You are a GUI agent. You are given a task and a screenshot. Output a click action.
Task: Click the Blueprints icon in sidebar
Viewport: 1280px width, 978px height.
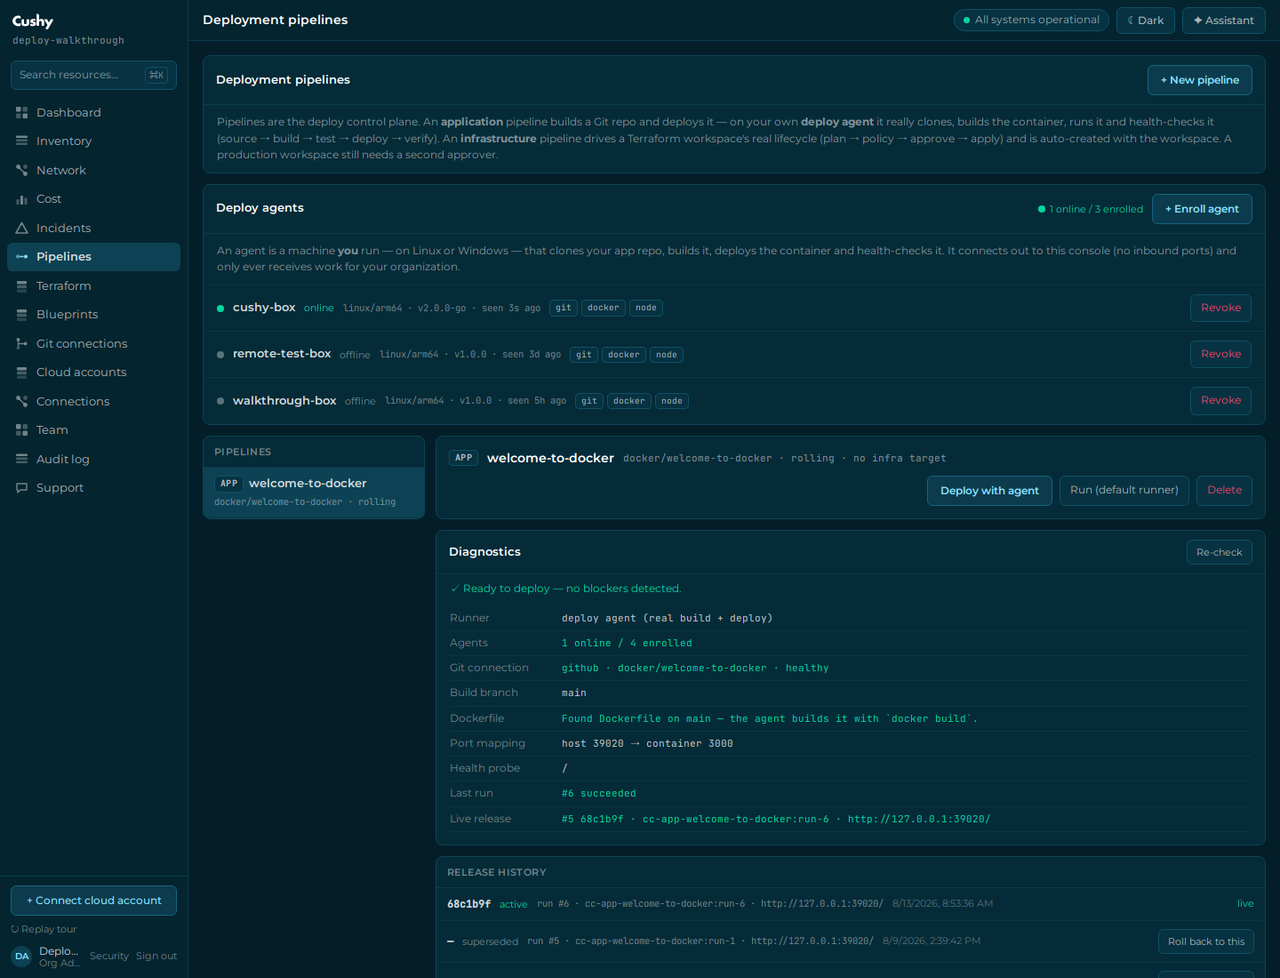point(22,314)
